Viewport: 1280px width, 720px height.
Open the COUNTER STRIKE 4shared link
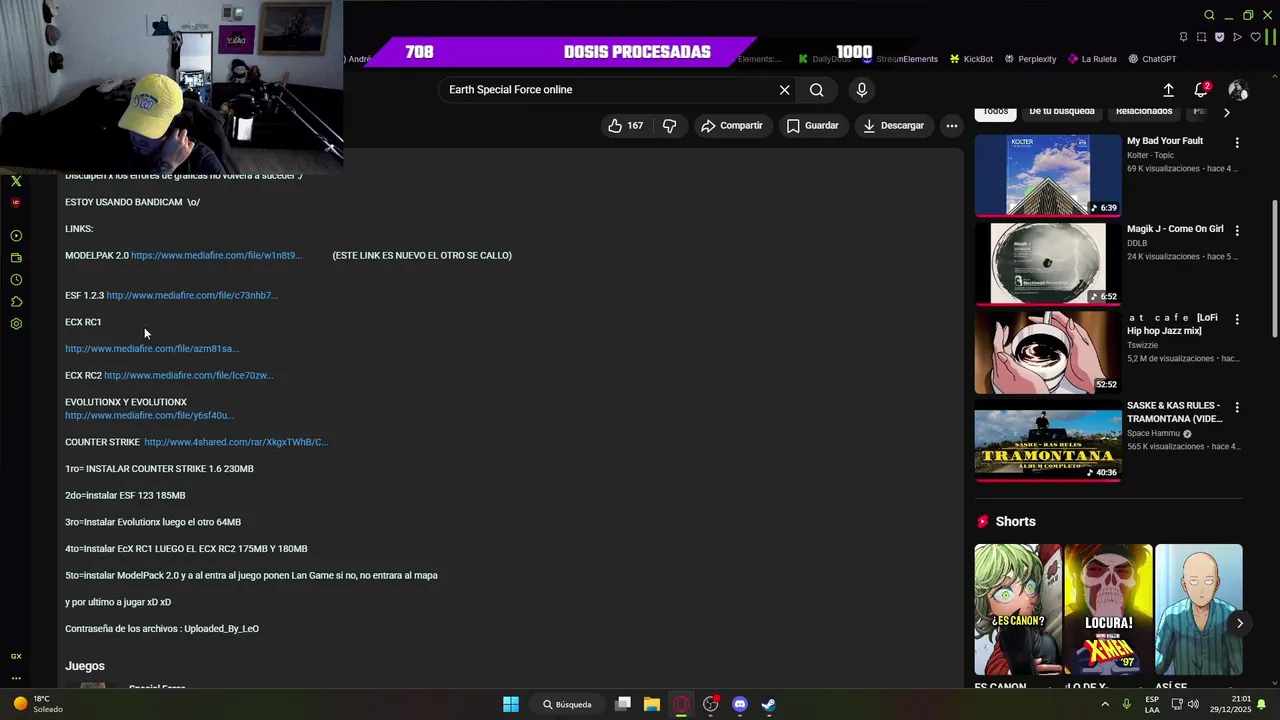[236, 442]
